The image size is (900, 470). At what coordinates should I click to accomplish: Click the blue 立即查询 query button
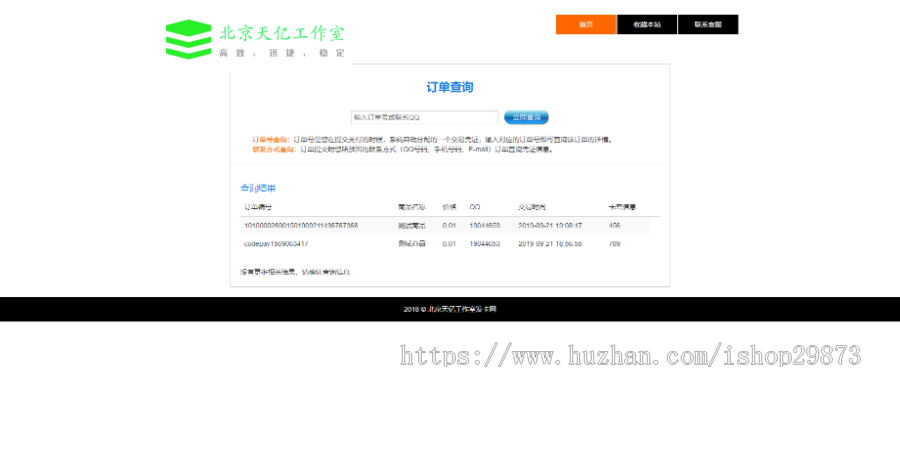pos(526,117)
